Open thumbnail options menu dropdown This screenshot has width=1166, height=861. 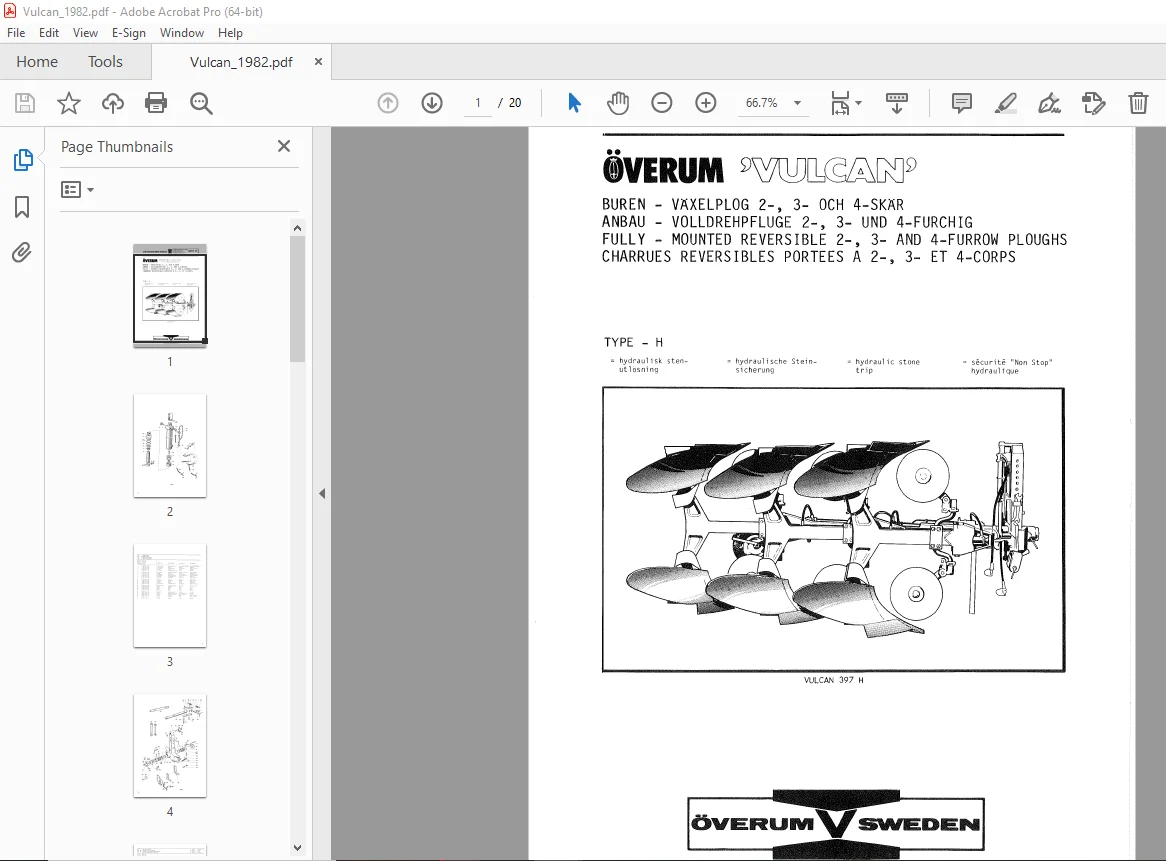click(77, 190)
